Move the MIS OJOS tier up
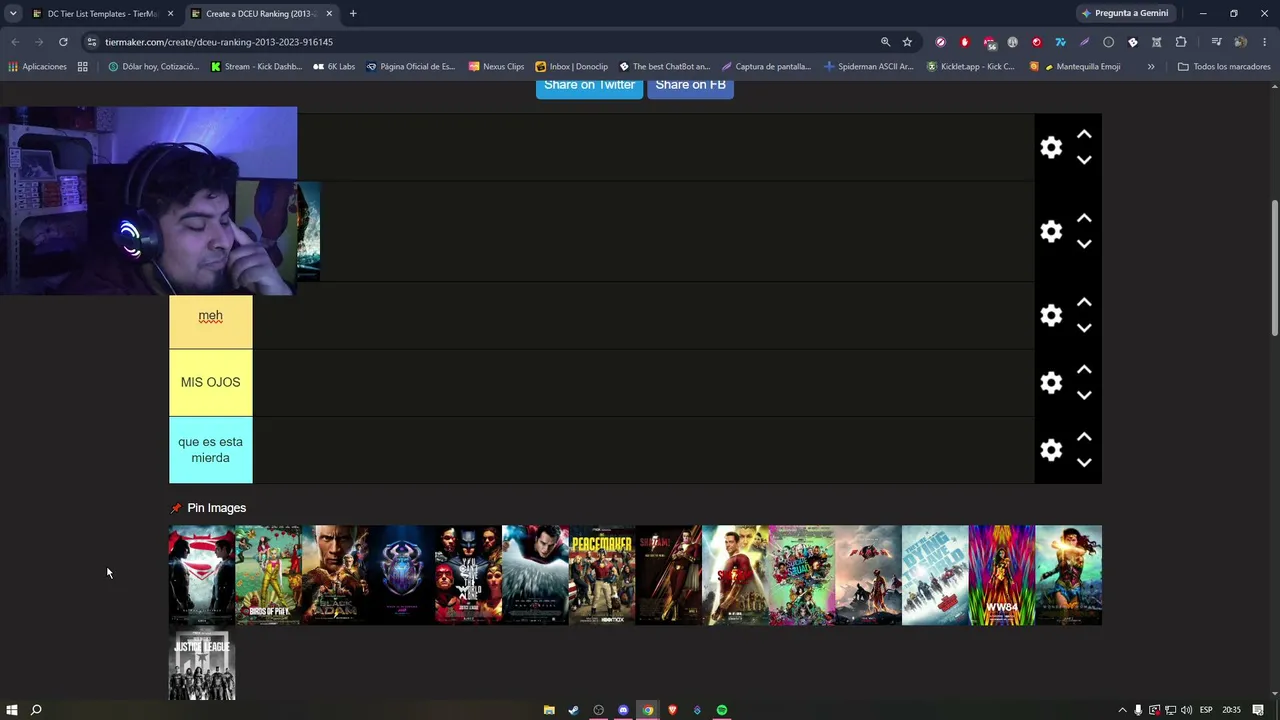The height and width of the screenshot is (720, 1280). pos(1084,370)
